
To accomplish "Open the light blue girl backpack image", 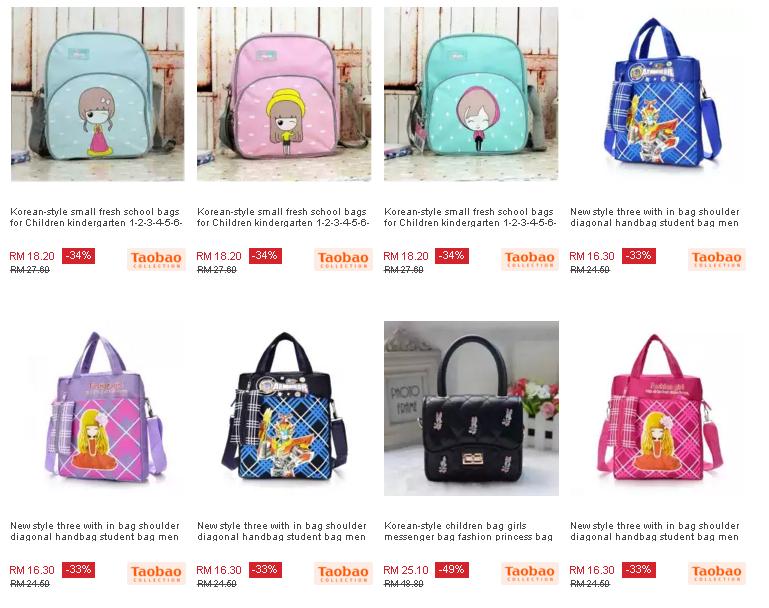I will tap(98, 94).
